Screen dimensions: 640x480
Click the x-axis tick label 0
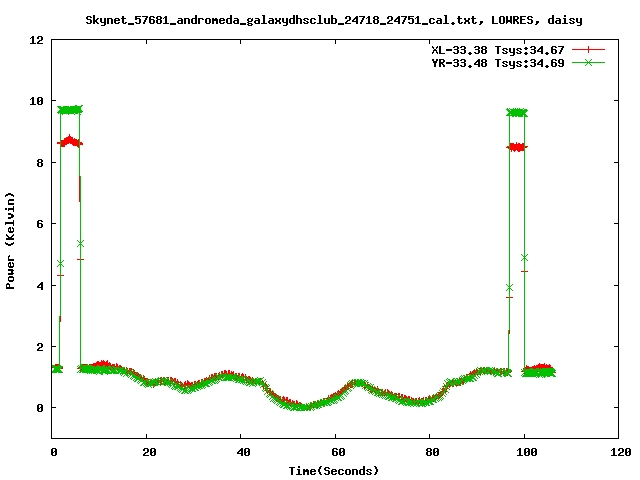pyautogui.click(x=54, y=452)
